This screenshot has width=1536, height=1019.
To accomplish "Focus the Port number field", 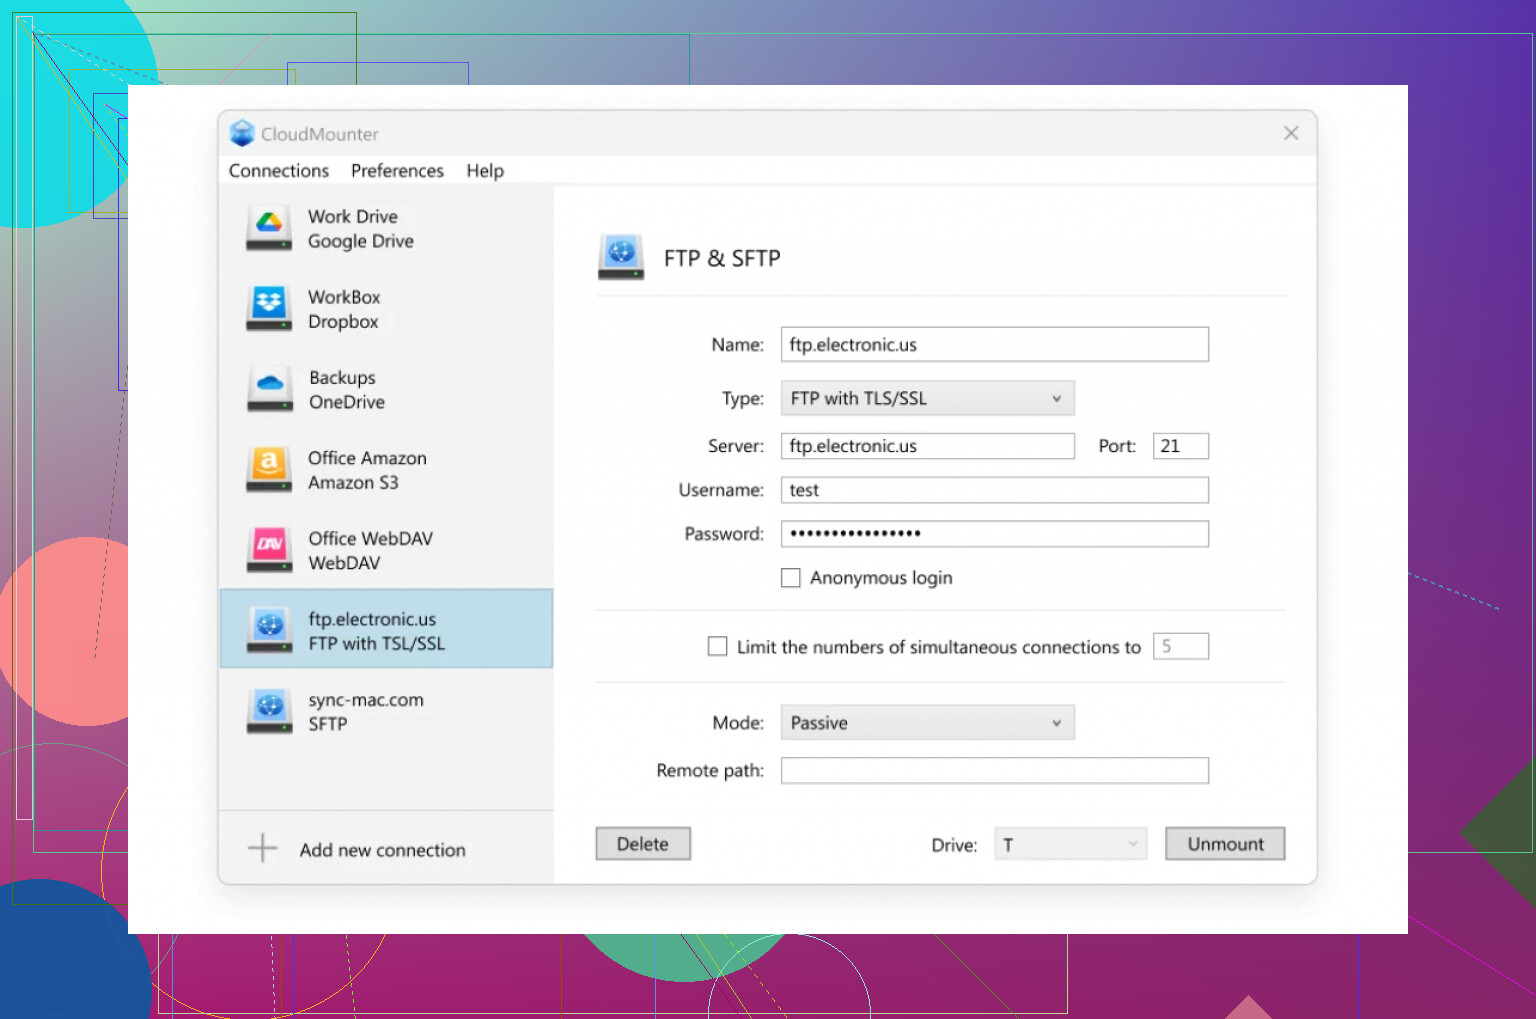I will 1180,446.
